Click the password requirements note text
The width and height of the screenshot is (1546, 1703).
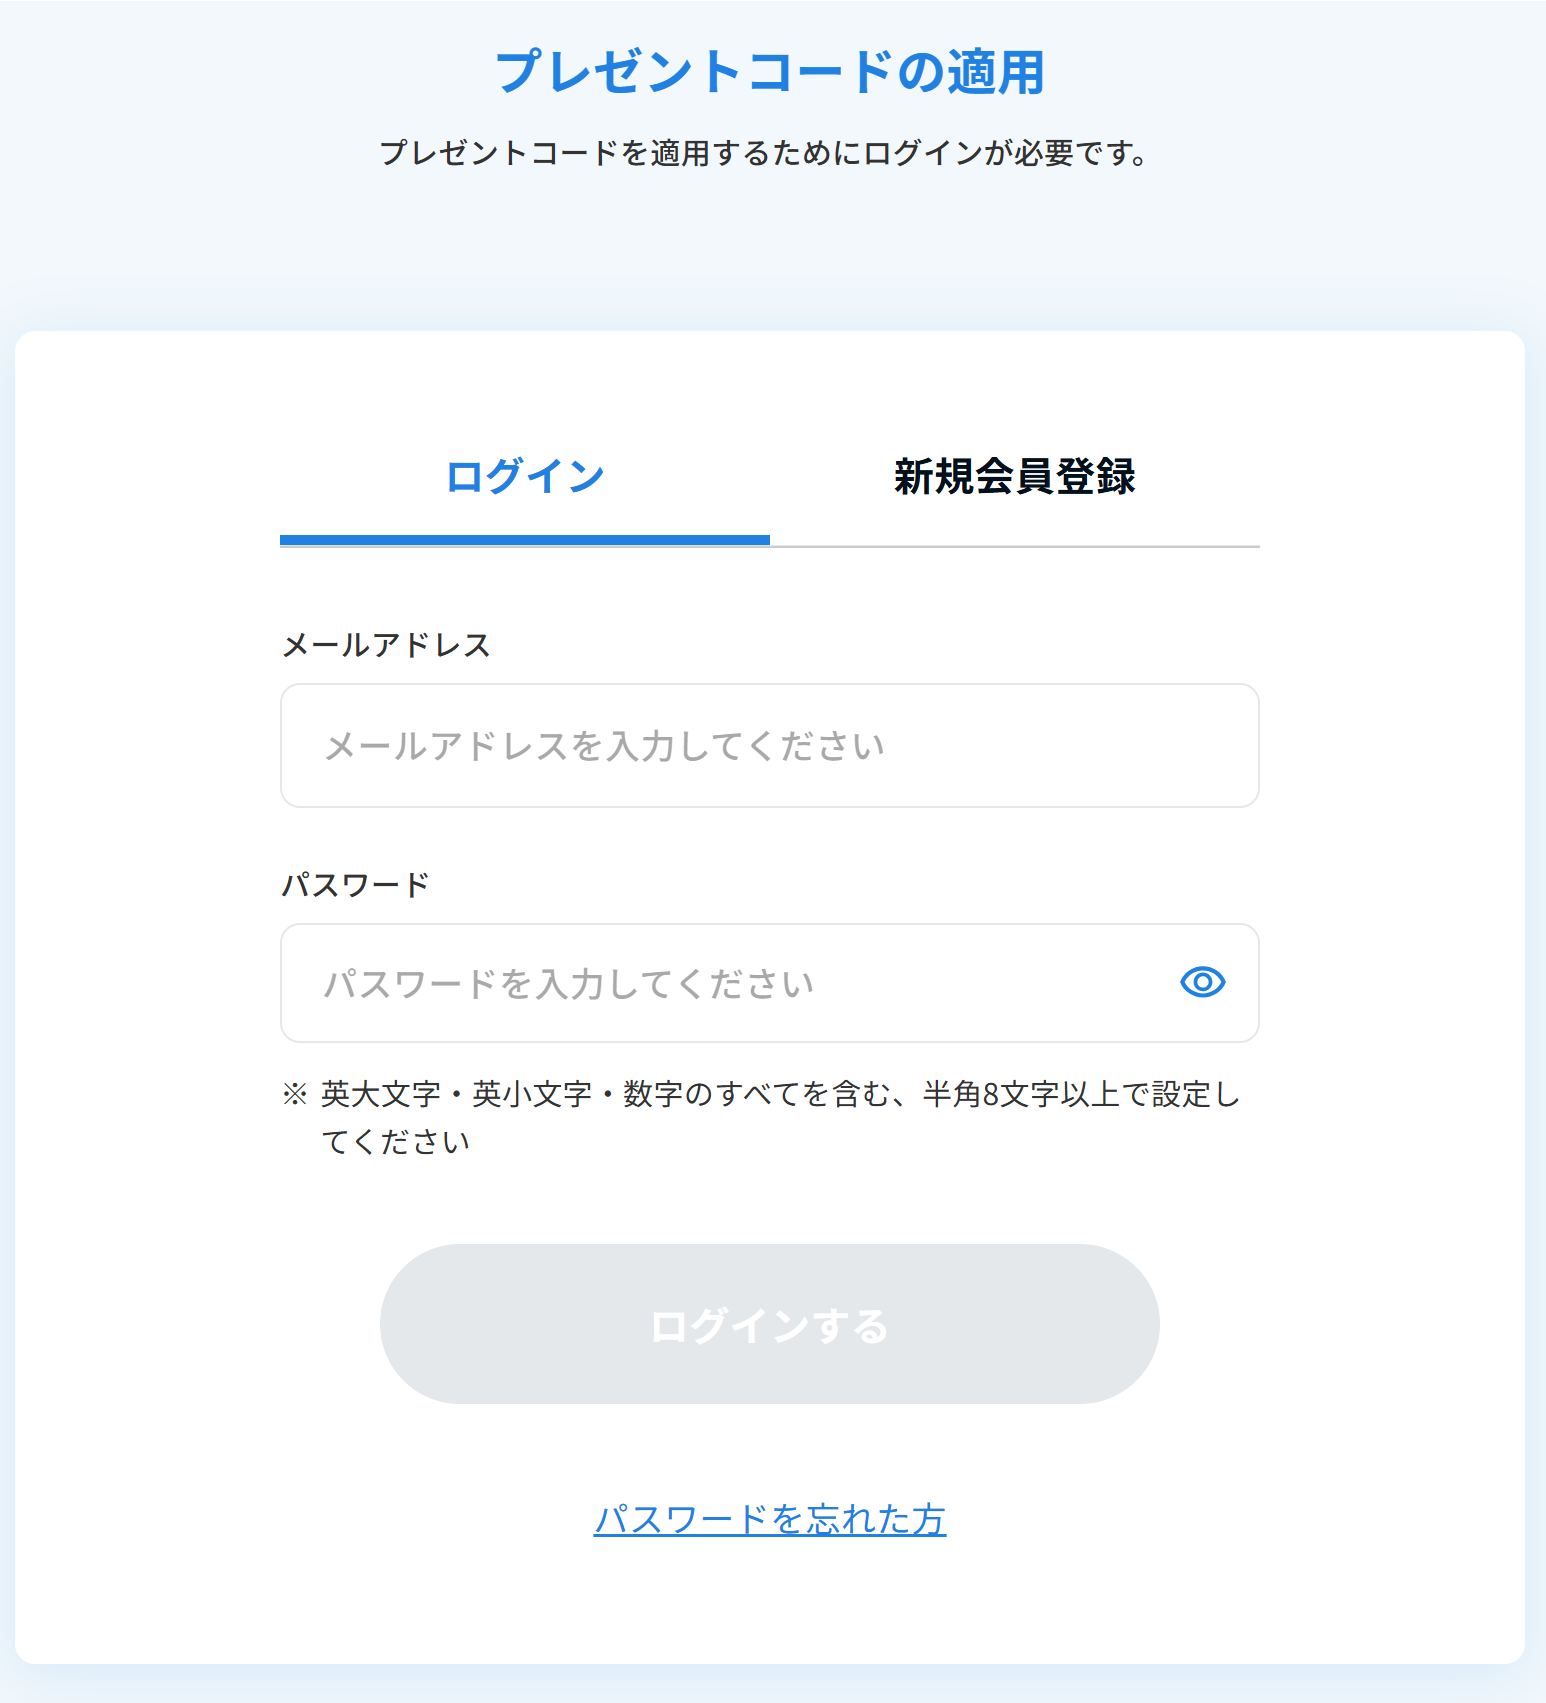[780, 1095]
